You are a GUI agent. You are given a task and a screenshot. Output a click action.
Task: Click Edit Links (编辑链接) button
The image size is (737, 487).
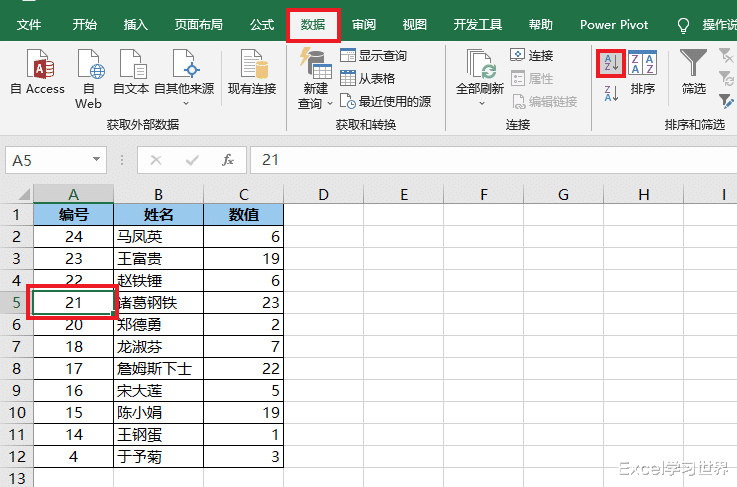point(544,101)
